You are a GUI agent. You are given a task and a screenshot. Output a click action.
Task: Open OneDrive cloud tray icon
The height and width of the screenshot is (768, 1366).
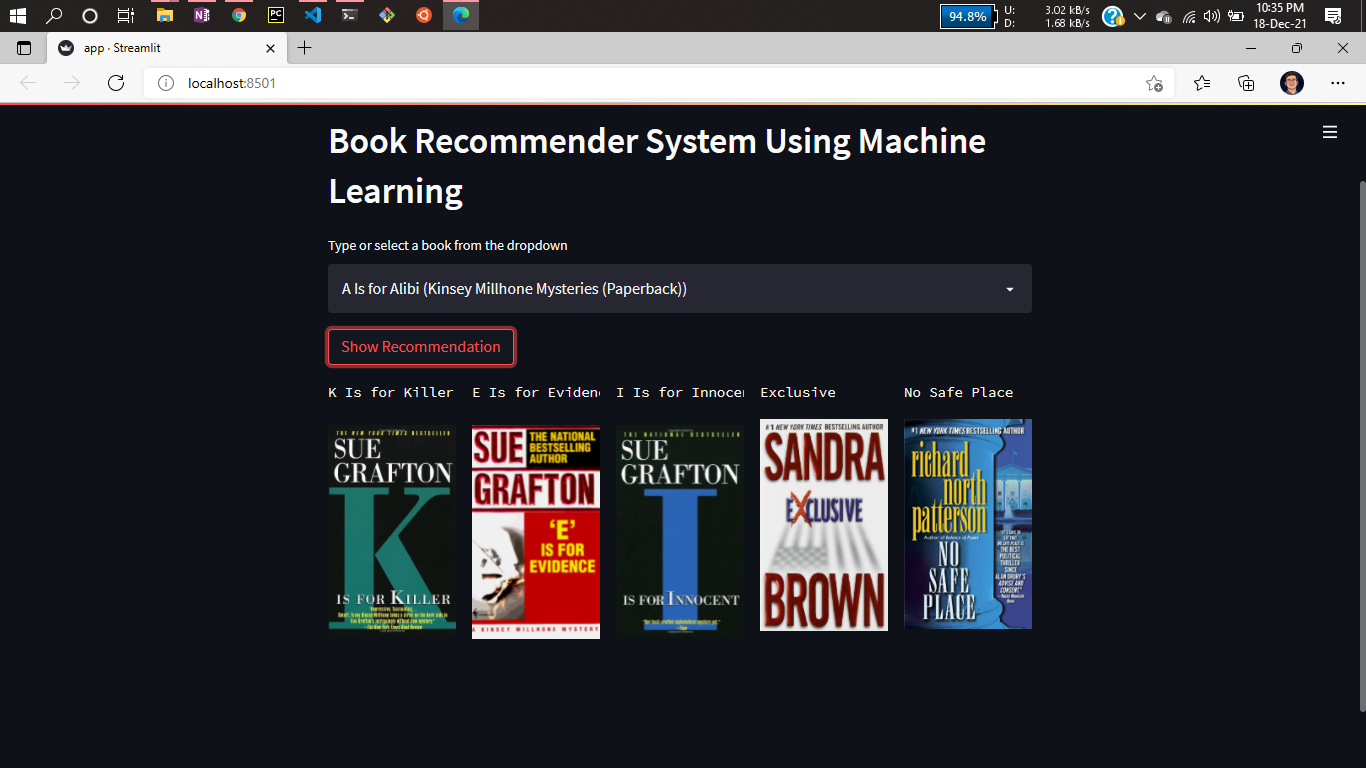1164,16
